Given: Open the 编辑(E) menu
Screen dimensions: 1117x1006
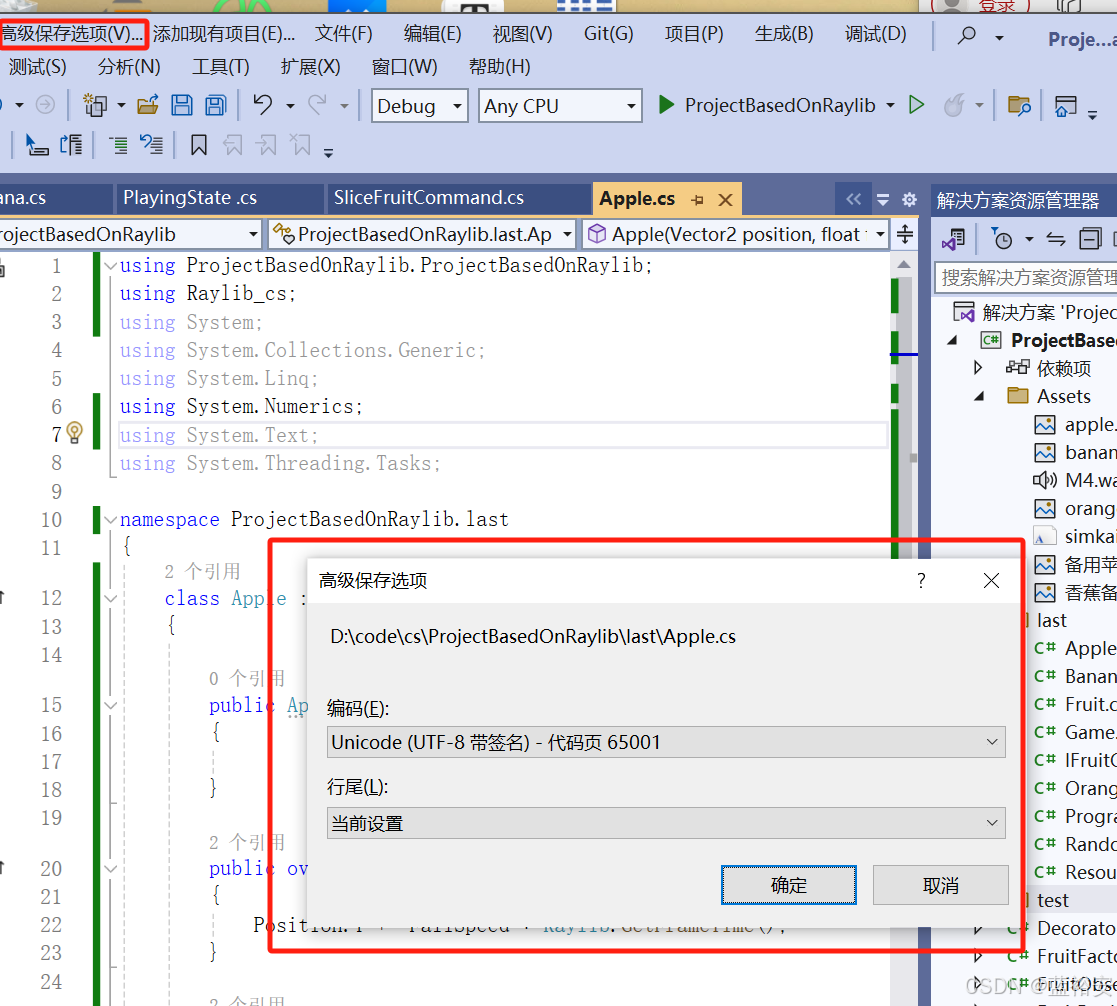Looking at the screenshot, I should pos(432,33).
